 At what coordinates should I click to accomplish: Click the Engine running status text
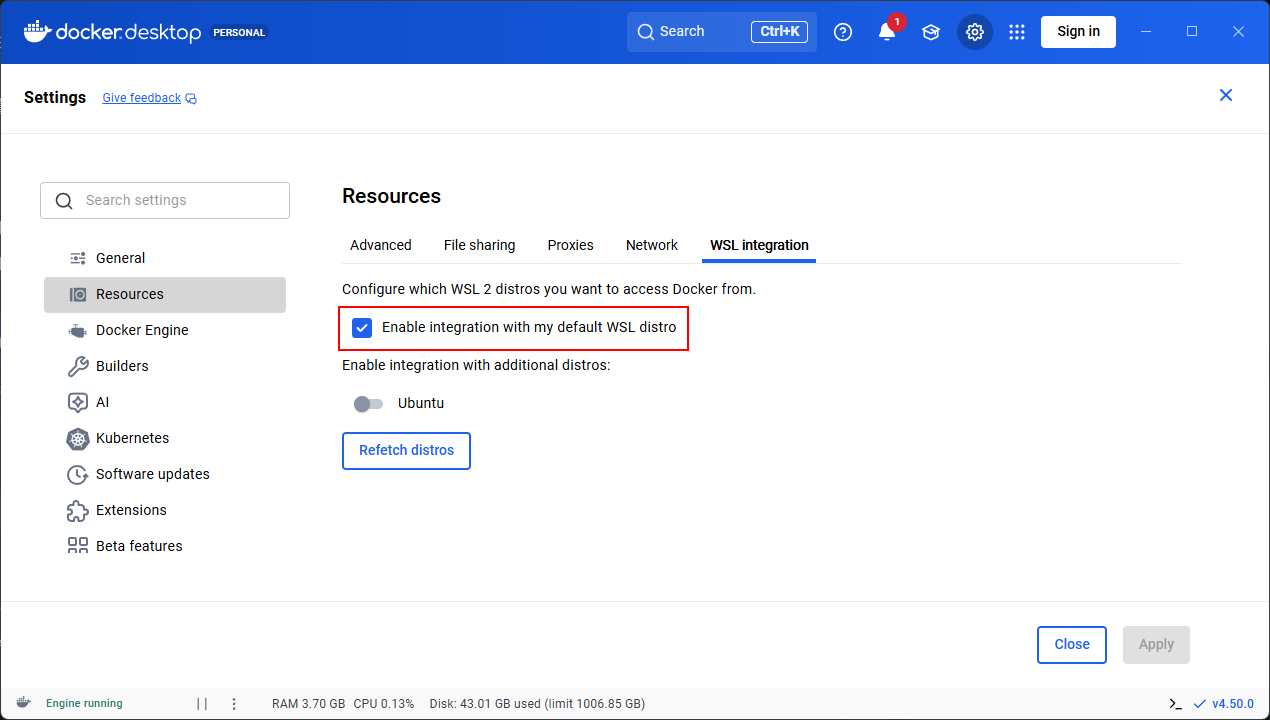pyautogui.click(x=84, y=703)
